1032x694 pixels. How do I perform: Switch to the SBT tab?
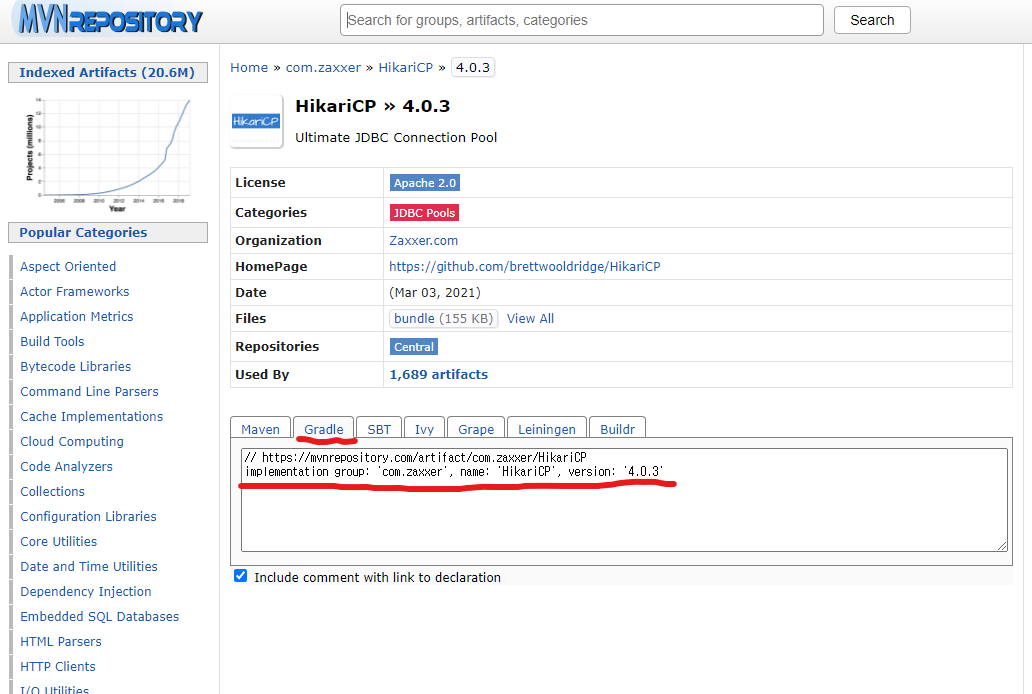point(379,429)
